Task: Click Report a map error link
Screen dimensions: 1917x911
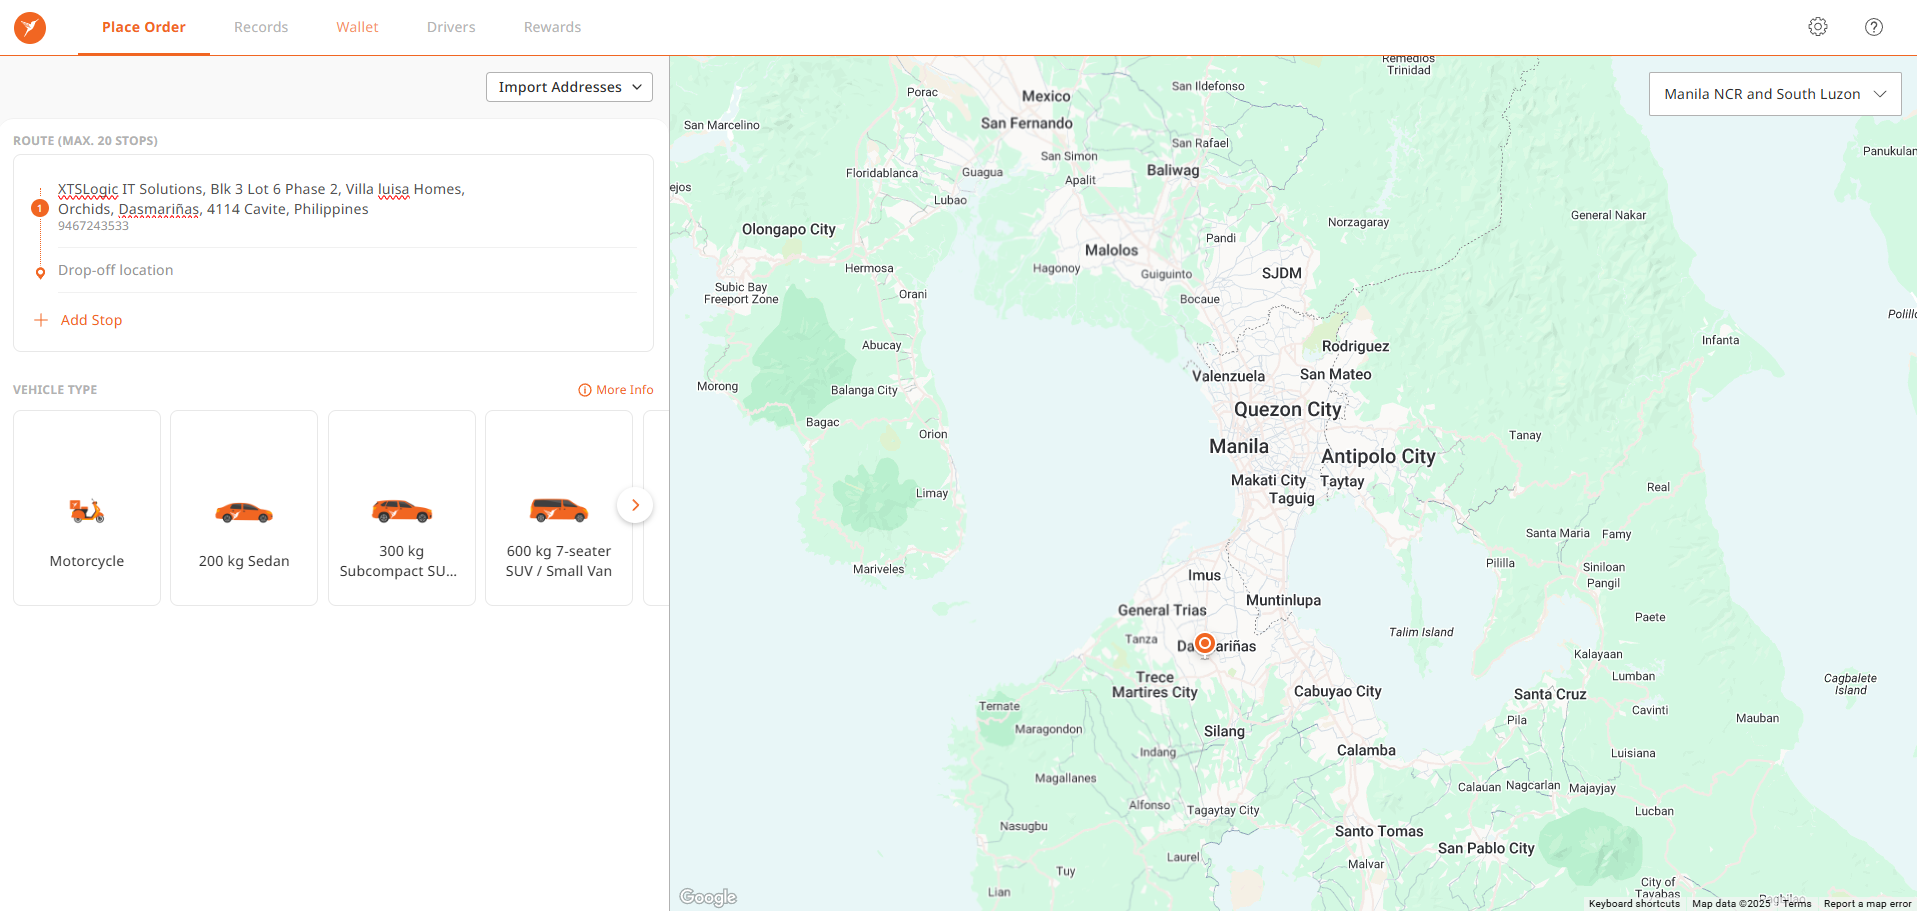Action: coord(1867,903)
